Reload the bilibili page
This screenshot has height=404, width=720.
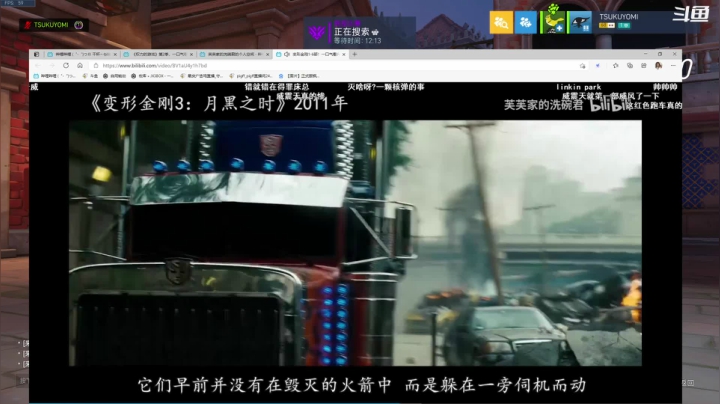pyautogui.click(x=66, y=66)
